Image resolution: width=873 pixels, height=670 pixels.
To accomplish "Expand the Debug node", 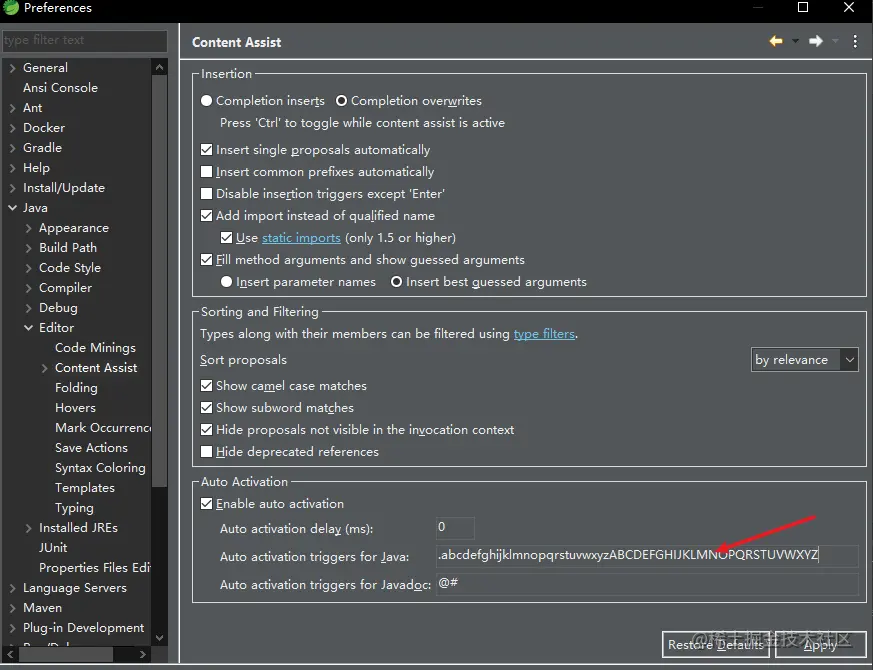I will (x=28, y=308).
